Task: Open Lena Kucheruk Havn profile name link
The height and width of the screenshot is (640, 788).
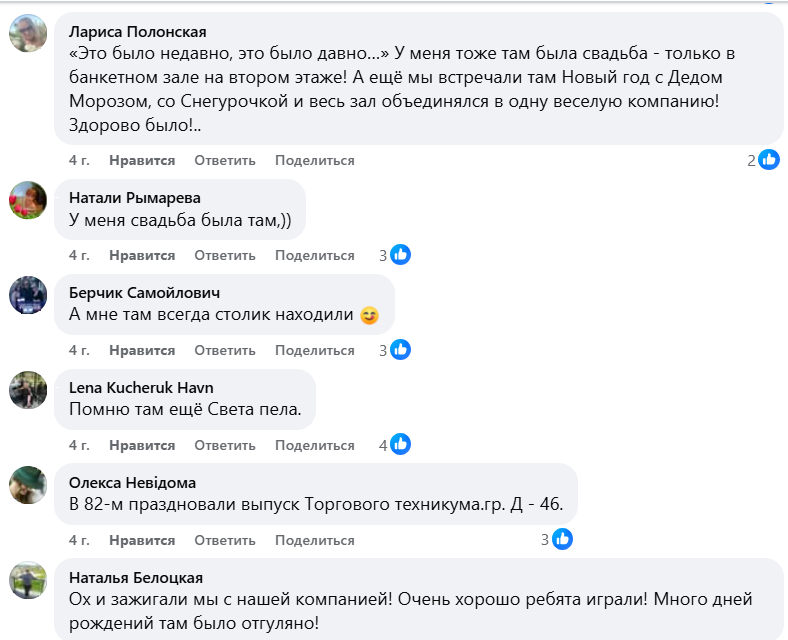Action: 141,388
